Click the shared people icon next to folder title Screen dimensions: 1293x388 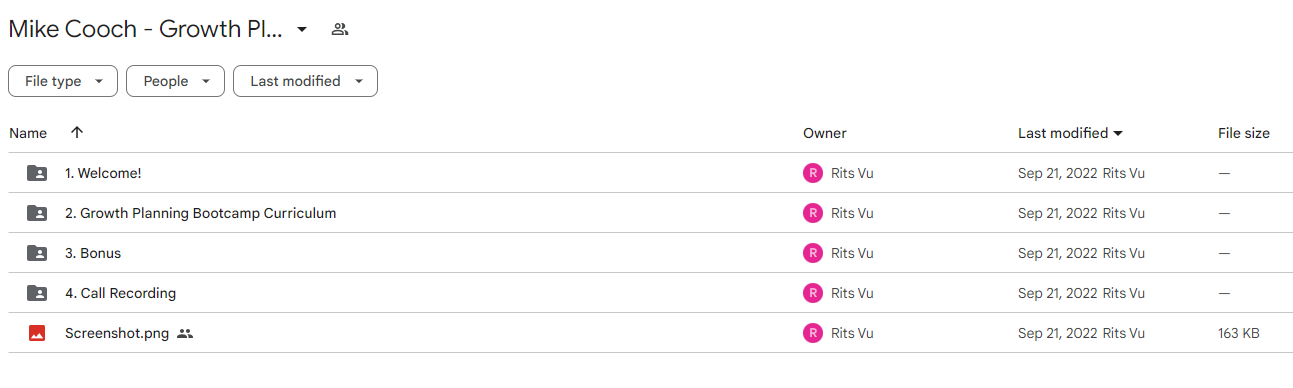[x=340, y=30]
